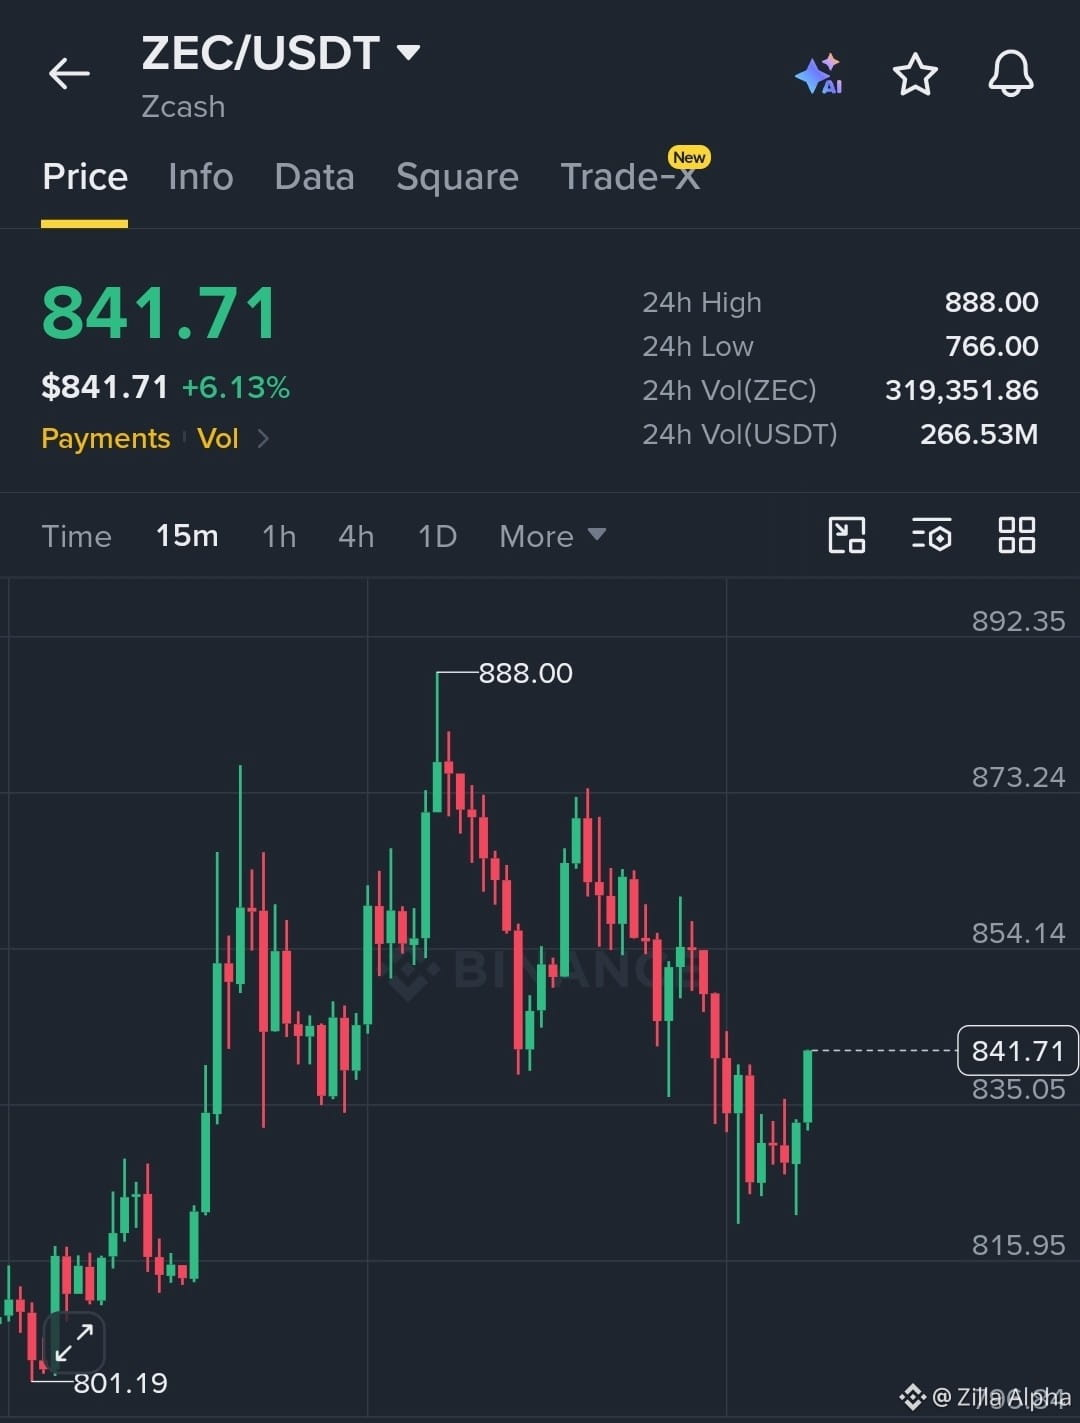
Task: Tap the 888.00 high marker on chart
Action: coord(525,673)
